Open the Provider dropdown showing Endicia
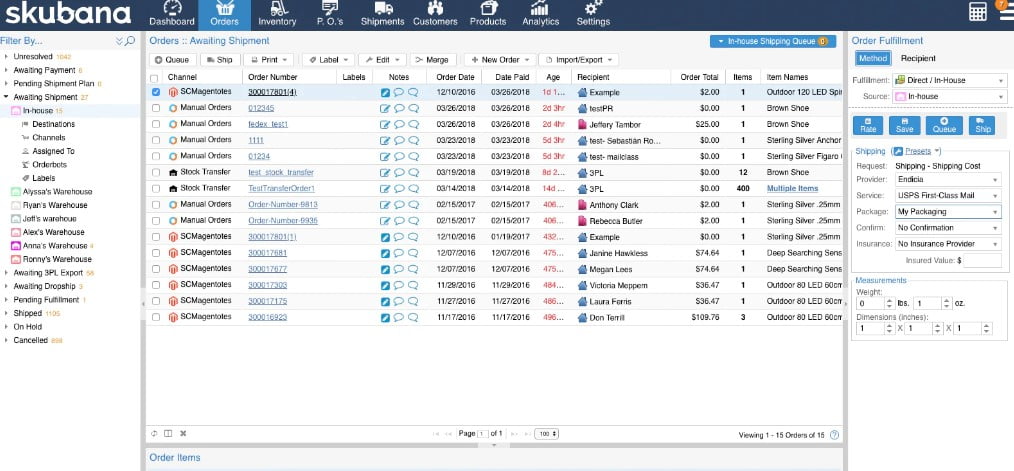 [948, 179]
